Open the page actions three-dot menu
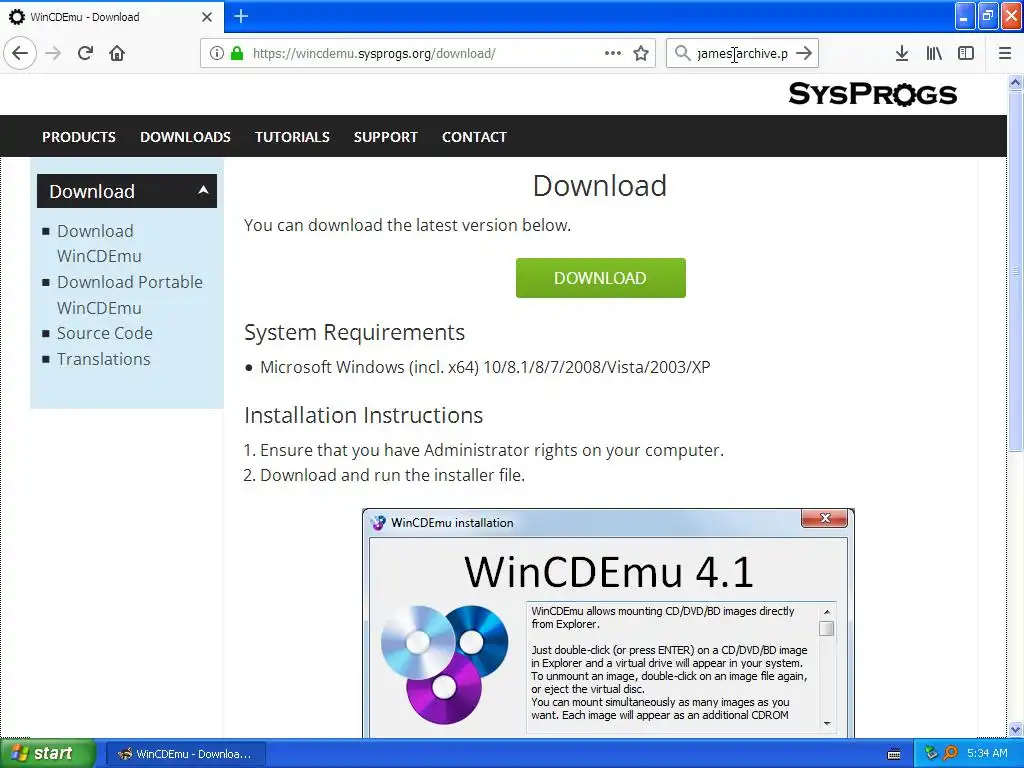Viewport: 1024px width, 768px height. coord(613,53)
